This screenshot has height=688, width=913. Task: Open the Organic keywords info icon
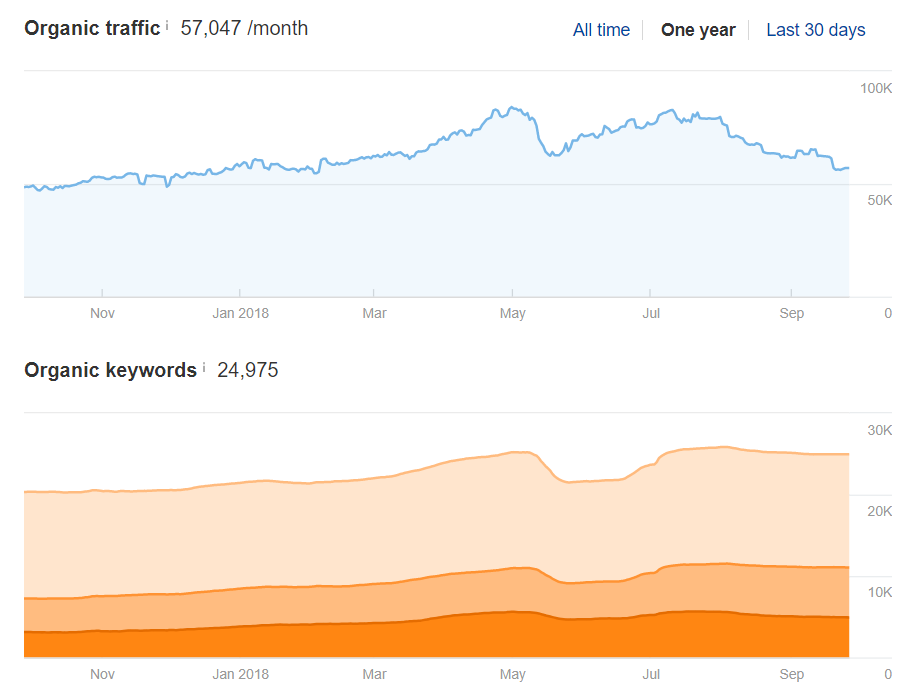[x=204, y=367]
